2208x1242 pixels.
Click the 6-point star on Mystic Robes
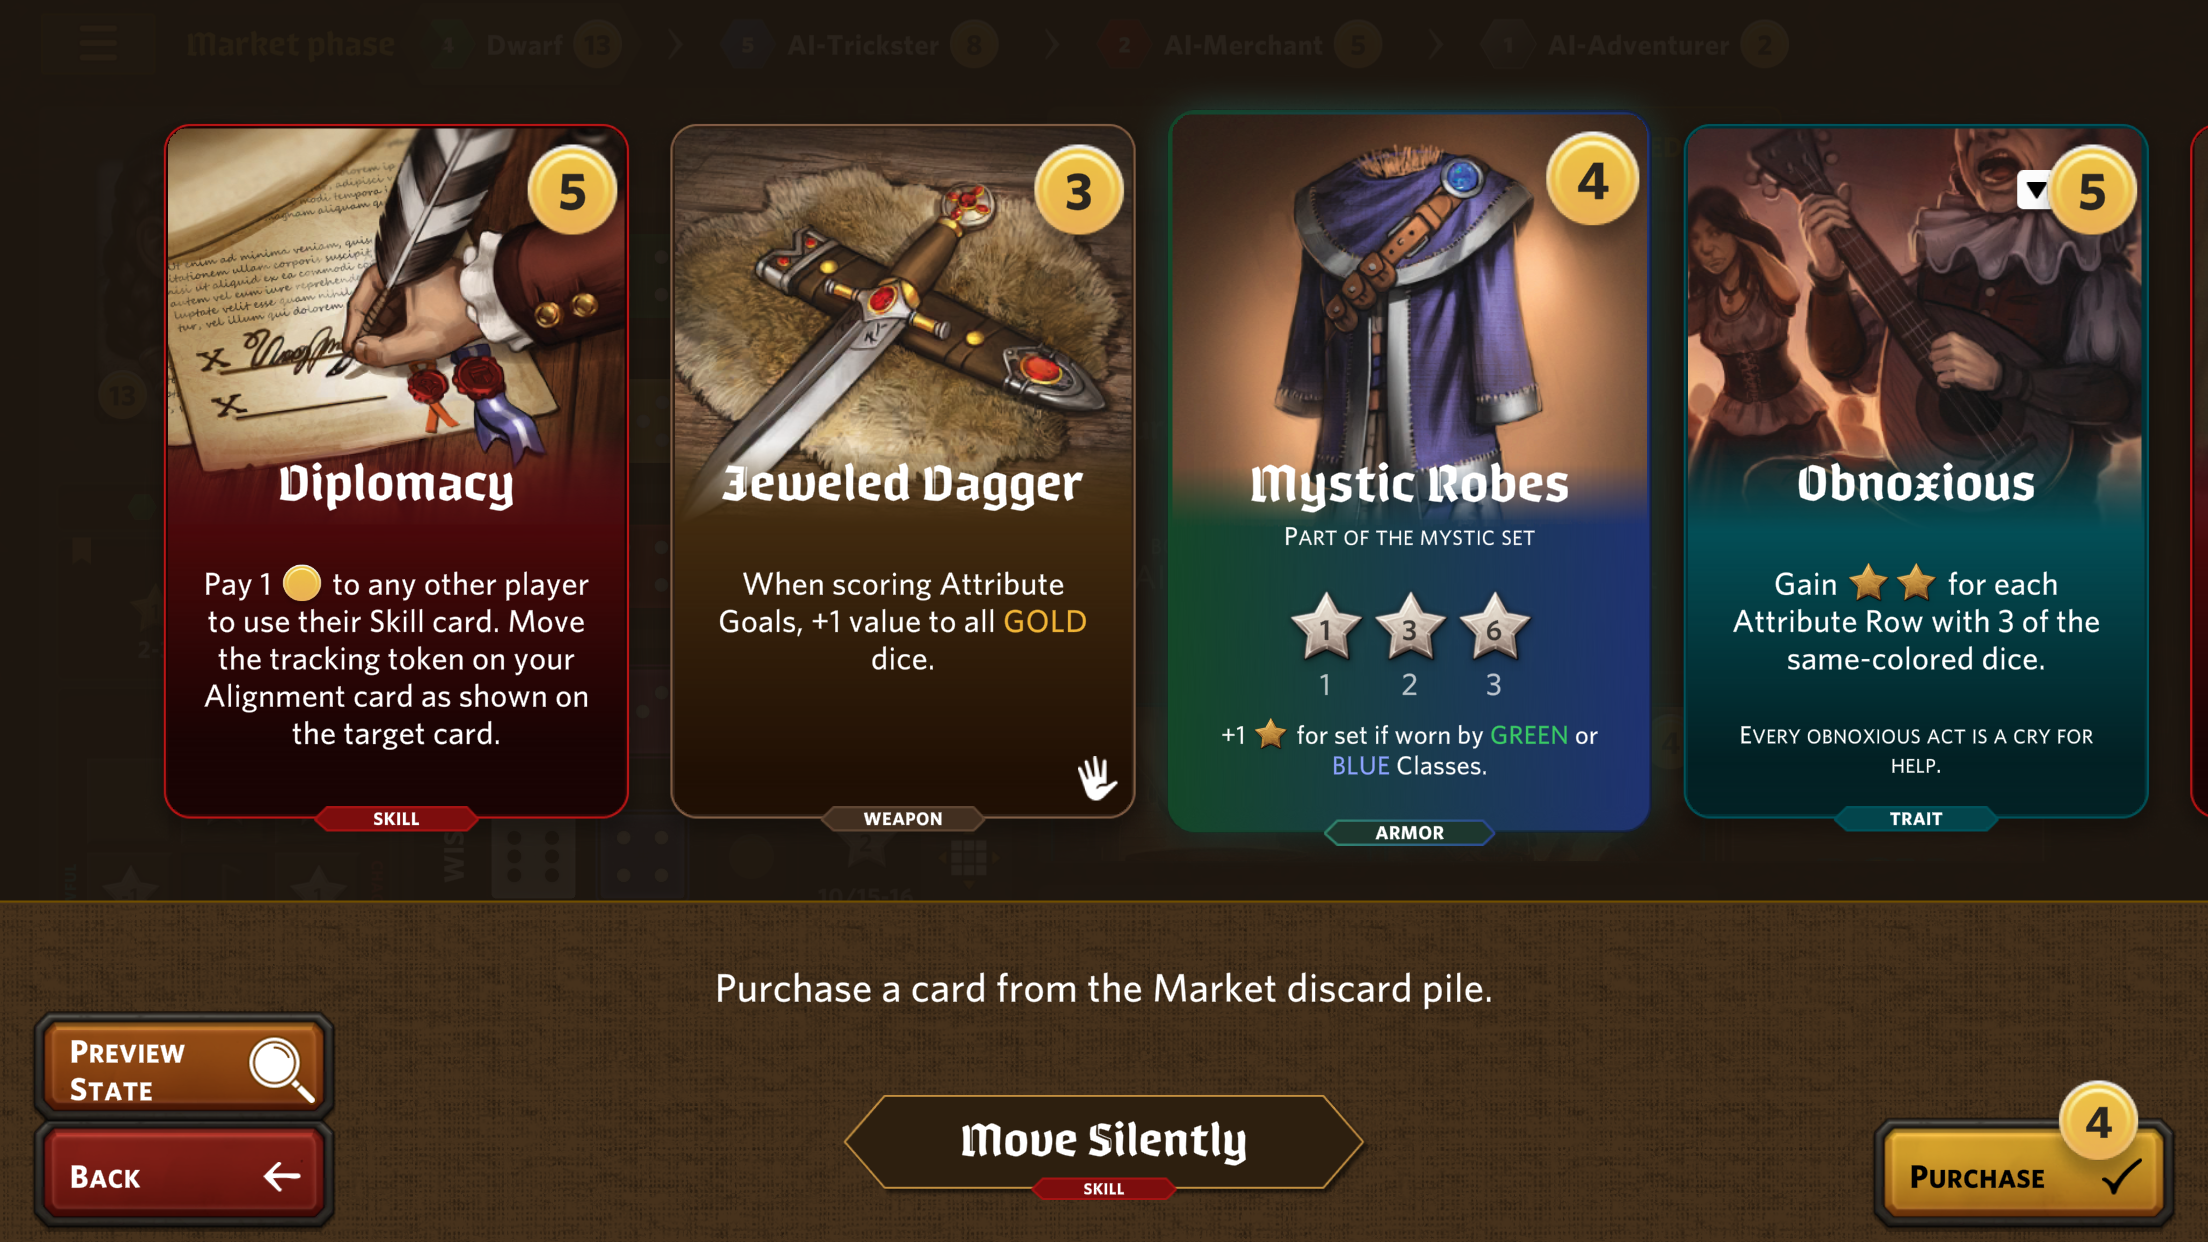[x=1494, y=628]
